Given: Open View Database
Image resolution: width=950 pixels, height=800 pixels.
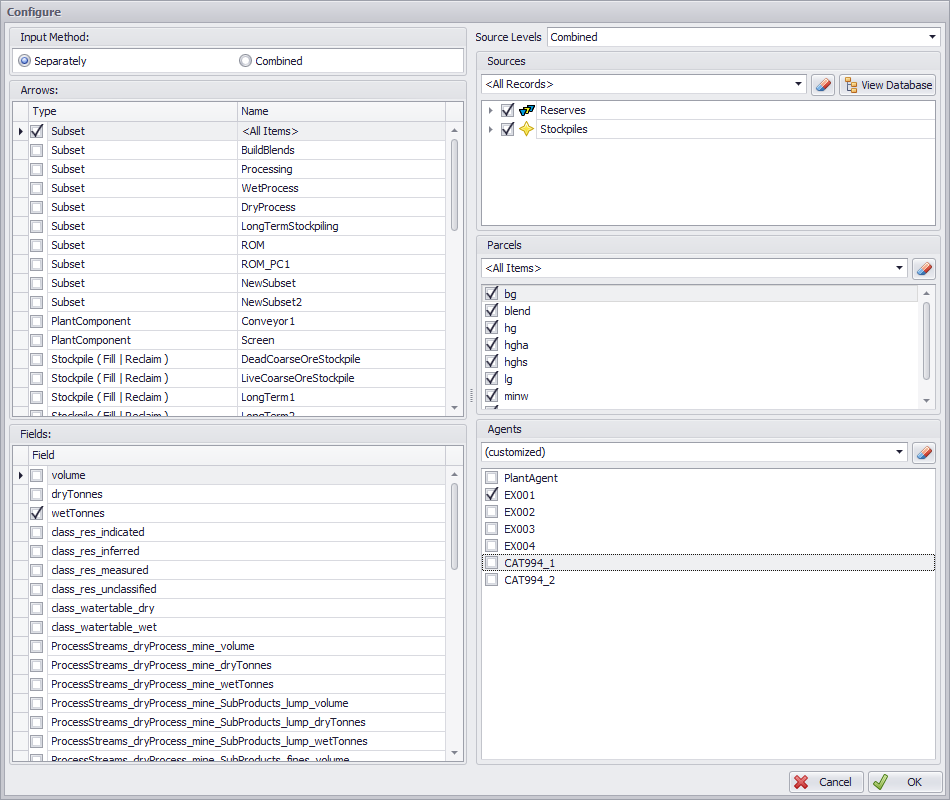Looking at the screenshot, I should (x=887, y=85).
